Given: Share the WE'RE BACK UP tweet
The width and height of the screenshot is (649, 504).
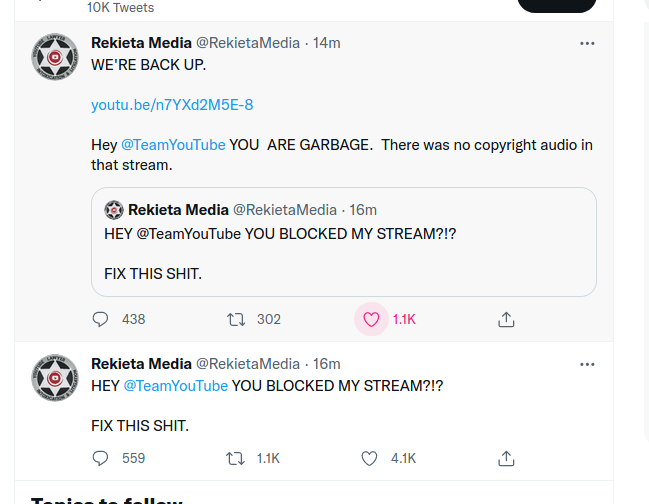Looking at the screenshot, I should (x=506, y=319).
